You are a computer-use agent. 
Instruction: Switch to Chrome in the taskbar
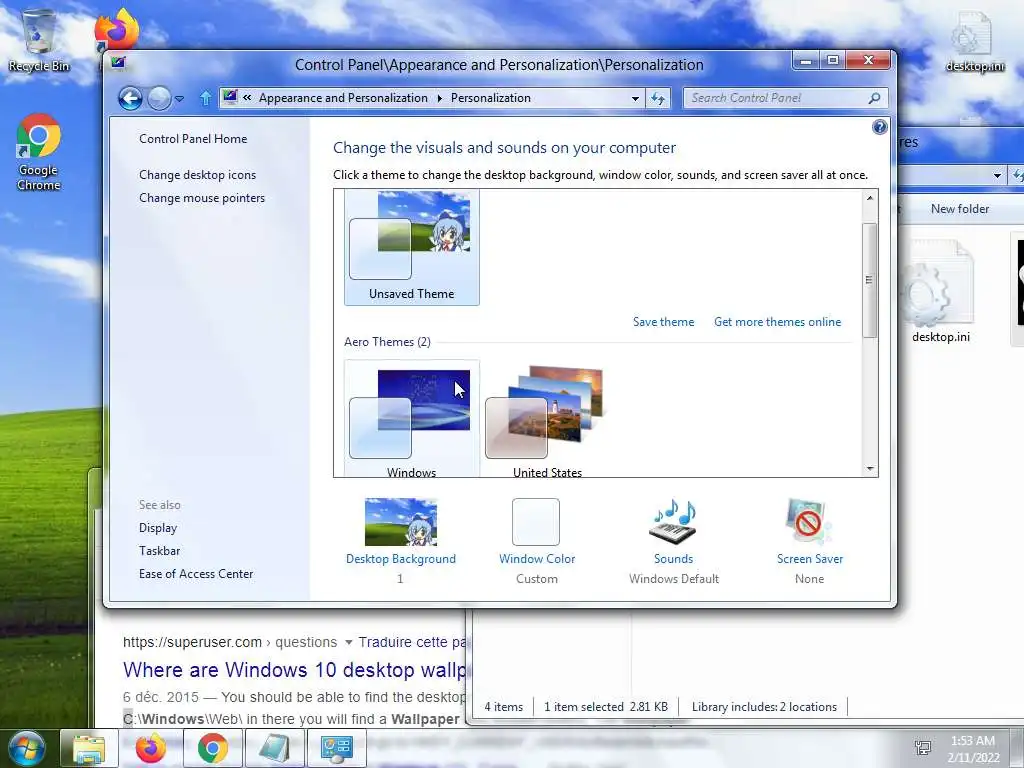point(212,748)
